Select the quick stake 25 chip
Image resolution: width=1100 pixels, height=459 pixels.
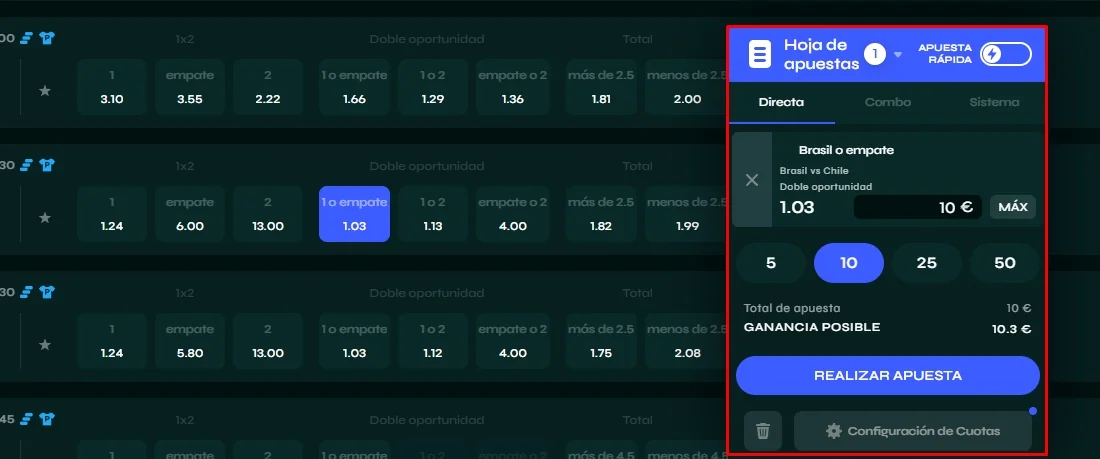927,263
